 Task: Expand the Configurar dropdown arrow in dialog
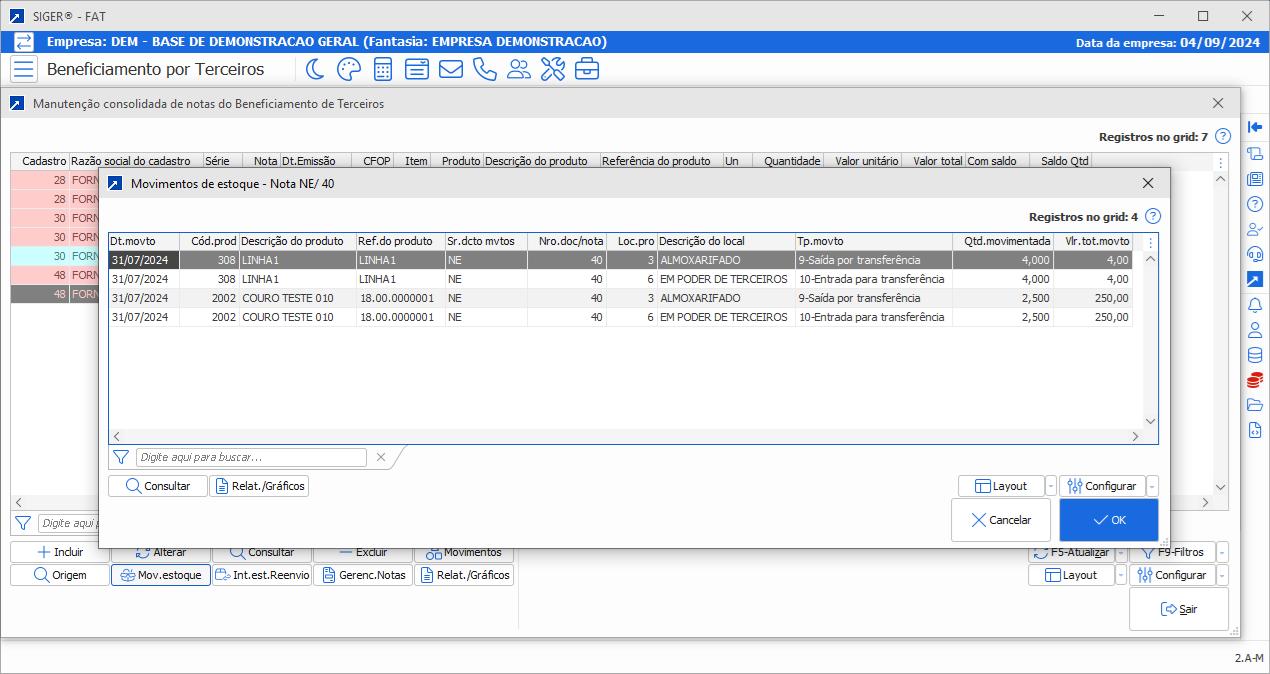tap(1152, 486)
